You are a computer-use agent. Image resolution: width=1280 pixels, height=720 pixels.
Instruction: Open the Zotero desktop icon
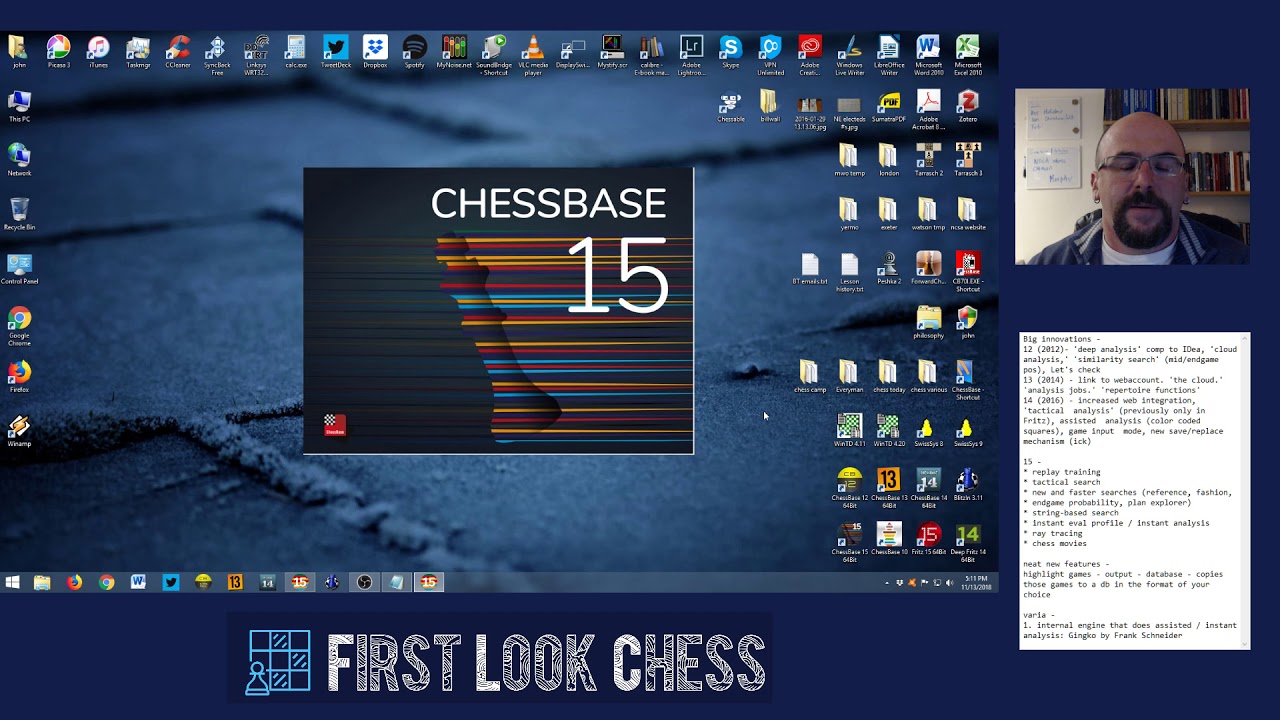coord(967,107)
